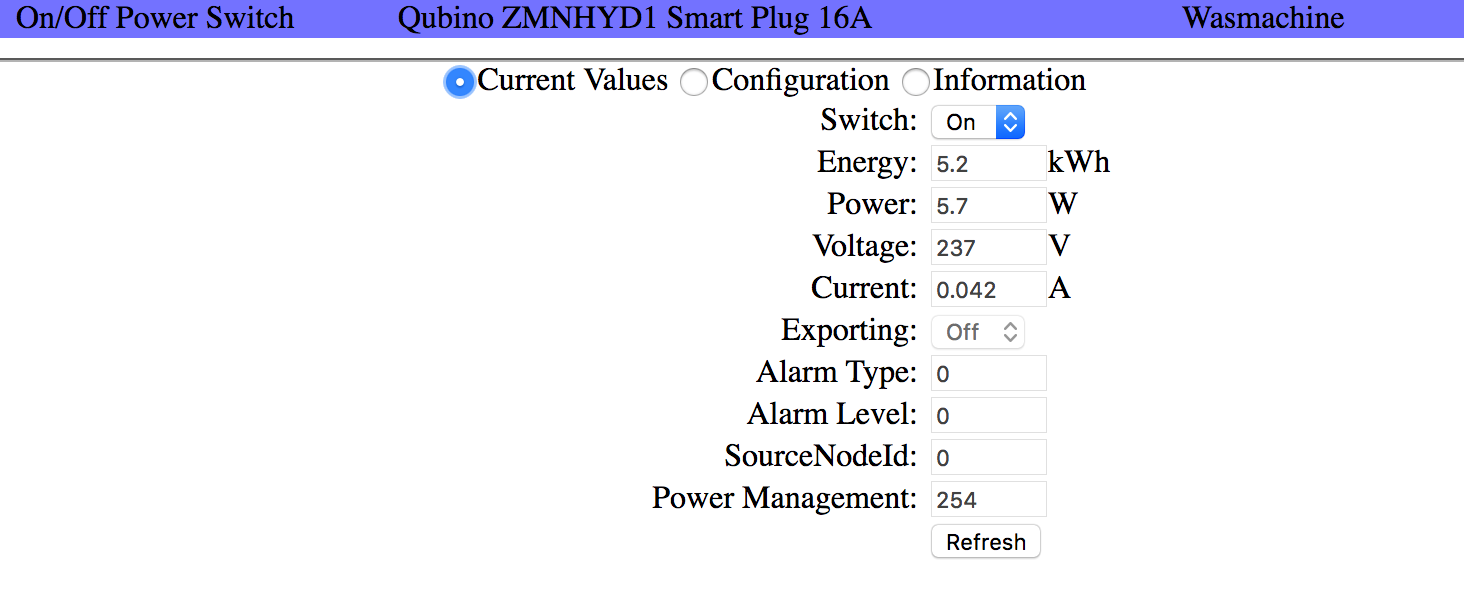Click the Voltage: label
Screen dimensions: 1464x606
(864, 246)
